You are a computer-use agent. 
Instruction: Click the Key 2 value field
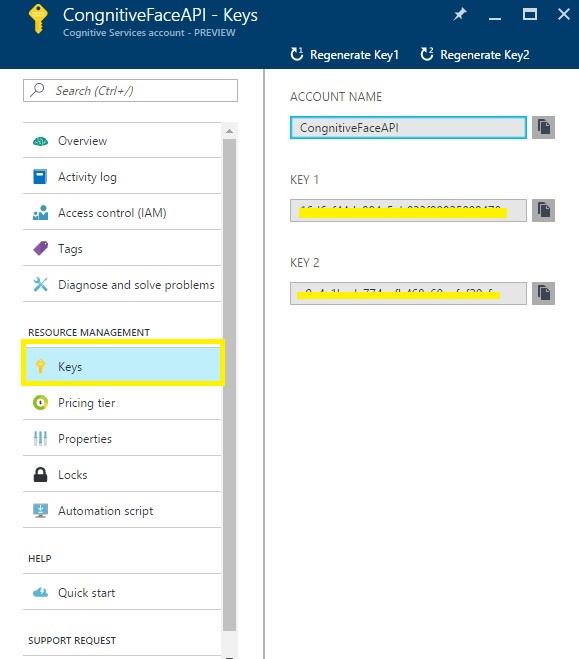point(408,293)
